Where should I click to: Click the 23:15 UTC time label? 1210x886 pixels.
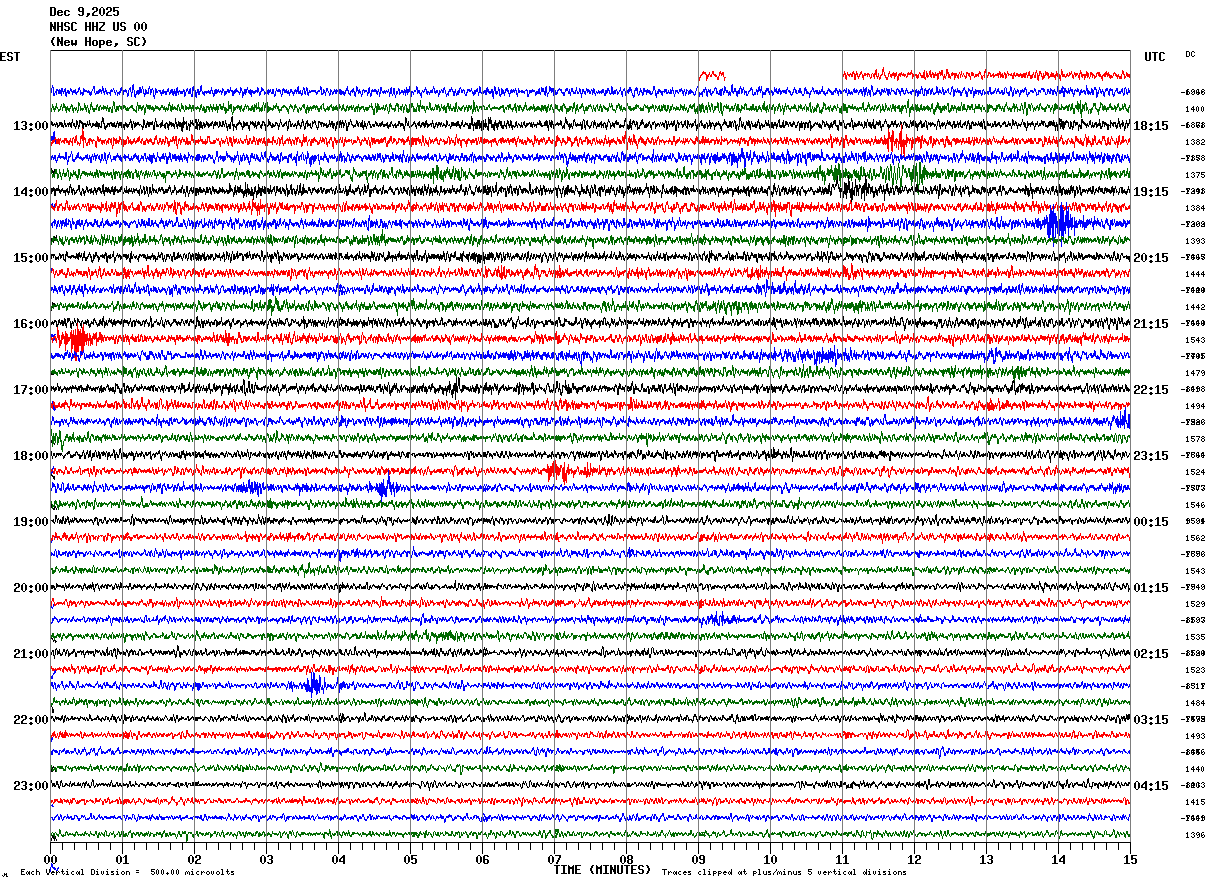click(x=1151, y=455)
